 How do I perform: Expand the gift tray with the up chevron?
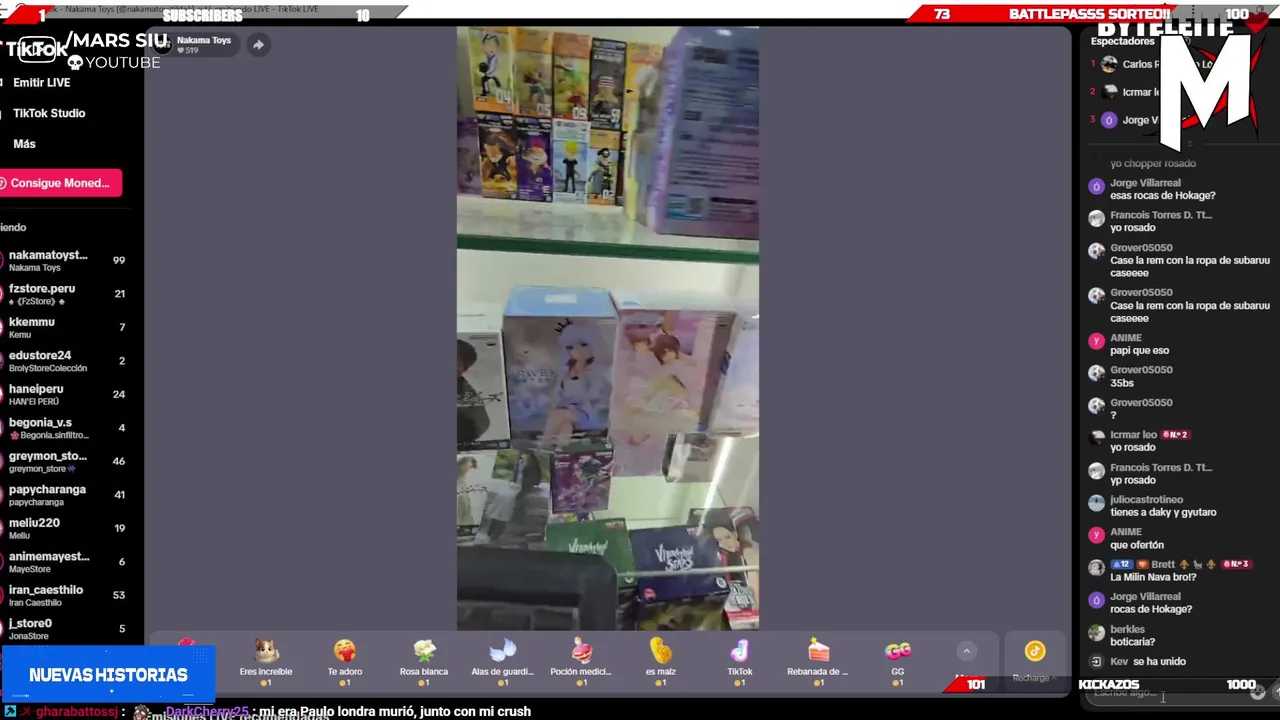[966, 651]
